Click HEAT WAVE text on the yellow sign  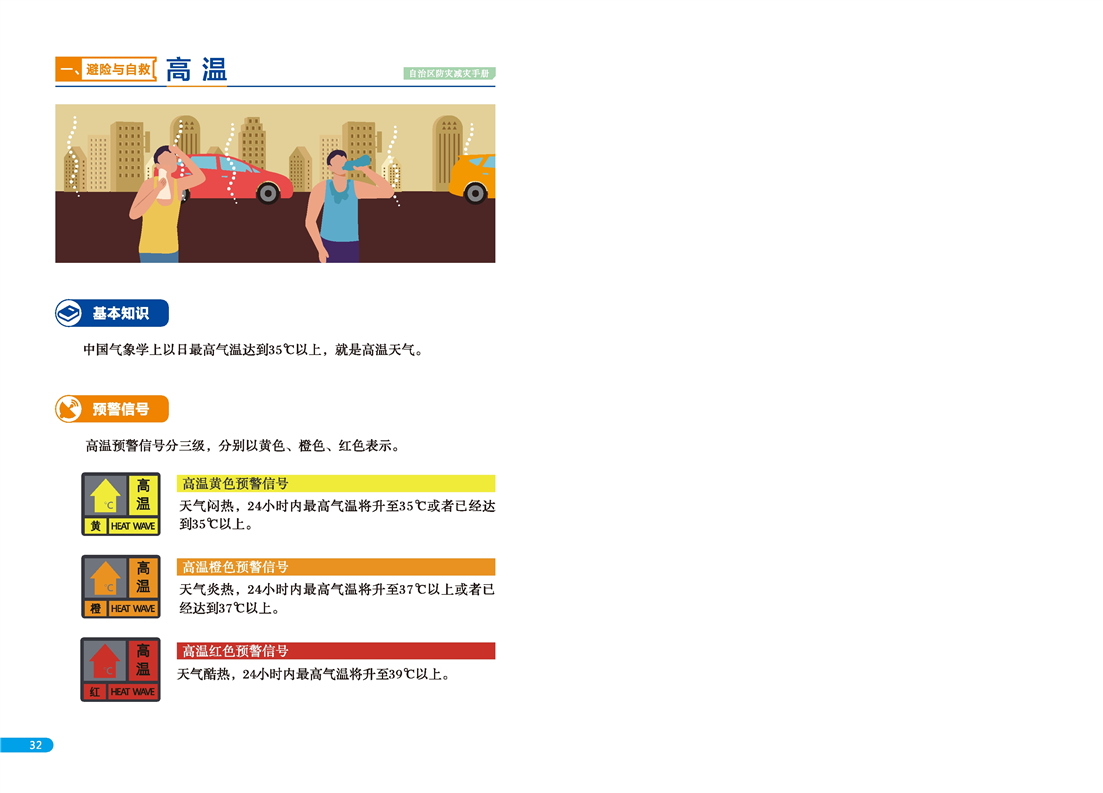[x=133, y=526]
